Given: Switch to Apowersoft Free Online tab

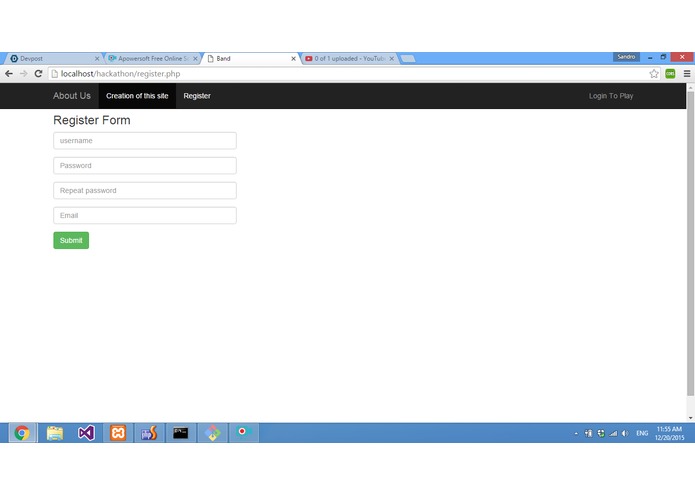Looking at the screenshot, I should point(151,58).
